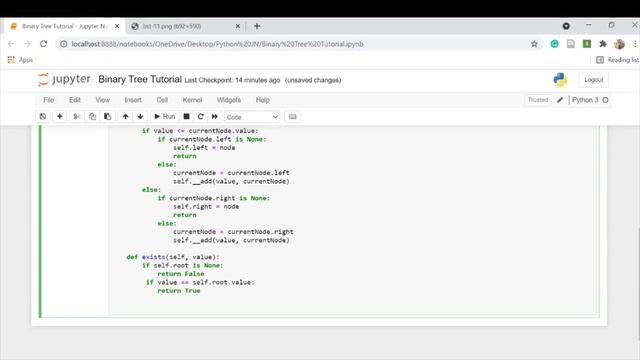This screenshot has height=360, width=640.
Task: Open the Reading list
Action: click(x=617, y=60)
